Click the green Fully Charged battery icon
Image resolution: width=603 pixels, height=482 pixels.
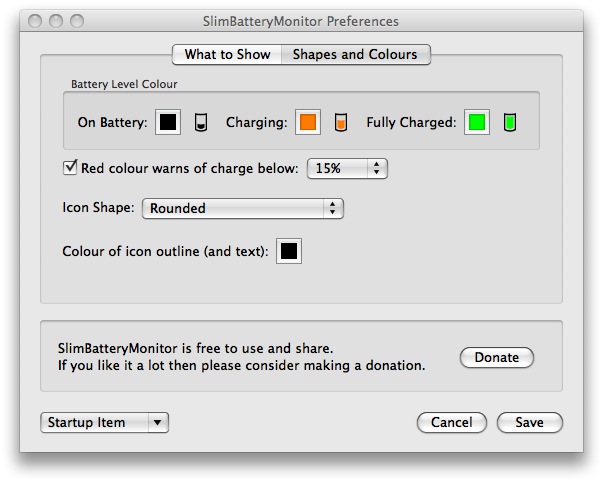click(x=510, y=122)
